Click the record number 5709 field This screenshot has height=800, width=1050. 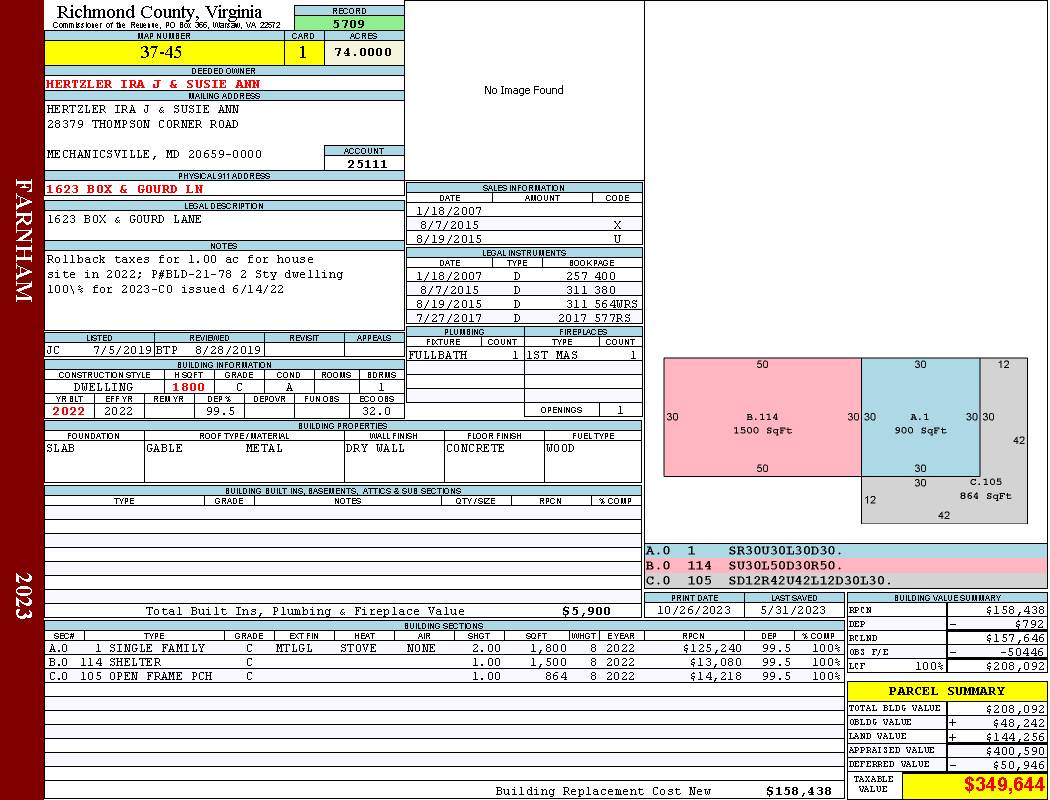click(x=349, y=23)
